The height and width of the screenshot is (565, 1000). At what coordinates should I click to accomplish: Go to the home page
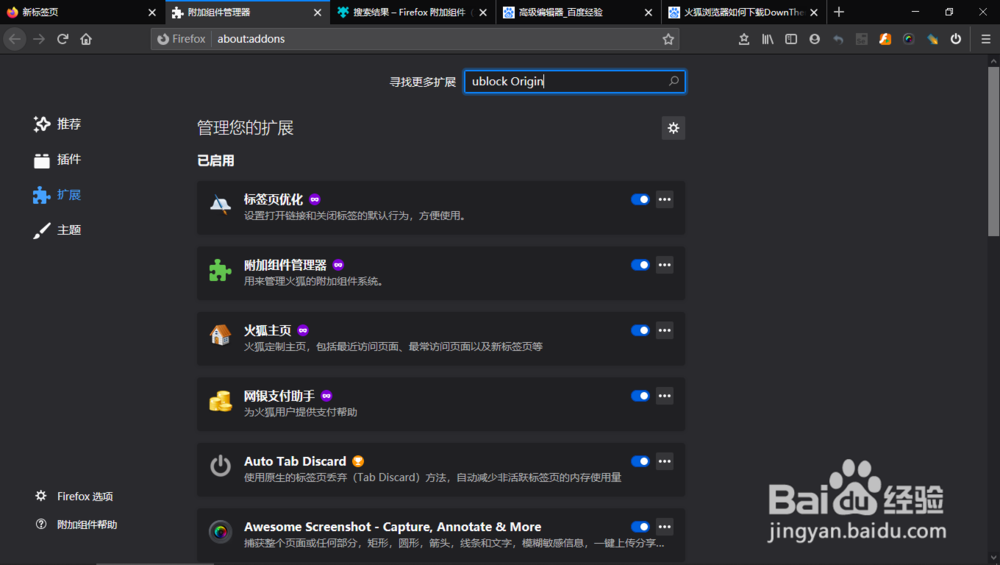coord(86,39)
